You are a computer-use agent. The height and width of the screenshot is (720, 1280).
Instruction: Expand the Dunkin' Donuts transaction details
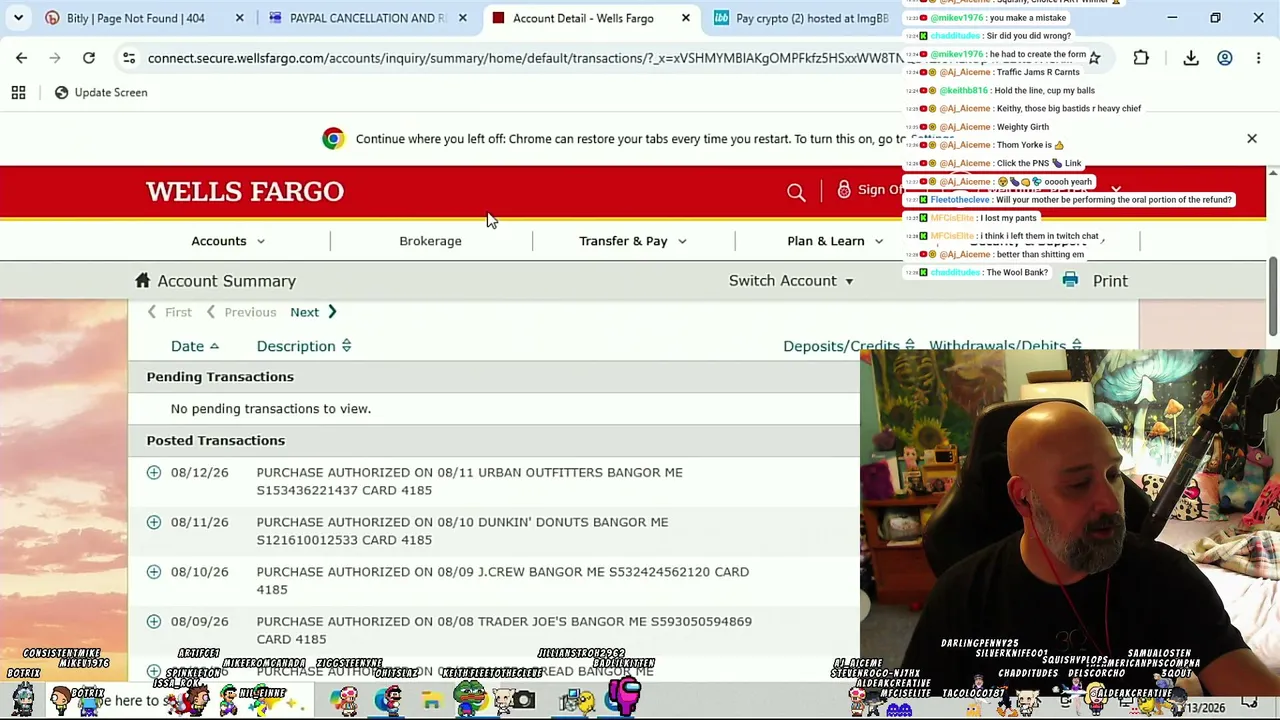tap(154, 522)
